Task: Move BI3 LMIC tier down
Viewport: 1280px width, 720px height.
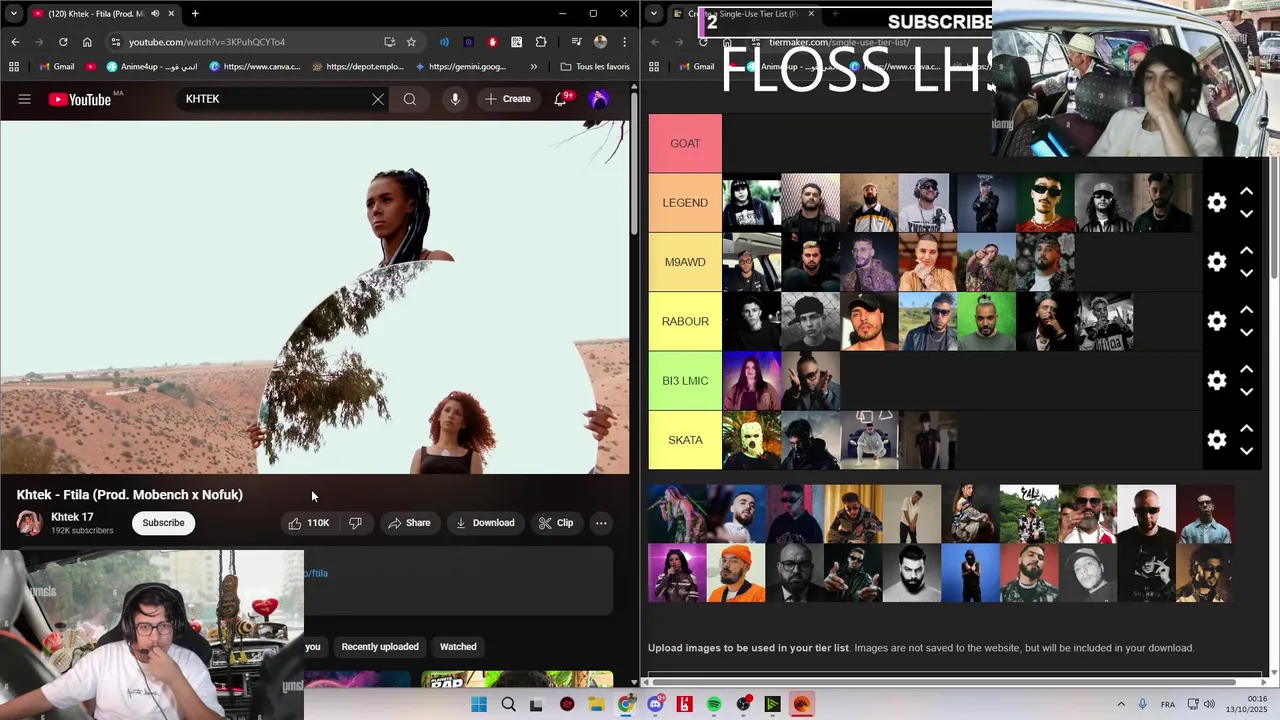Action: click(x=1246, y=392)
